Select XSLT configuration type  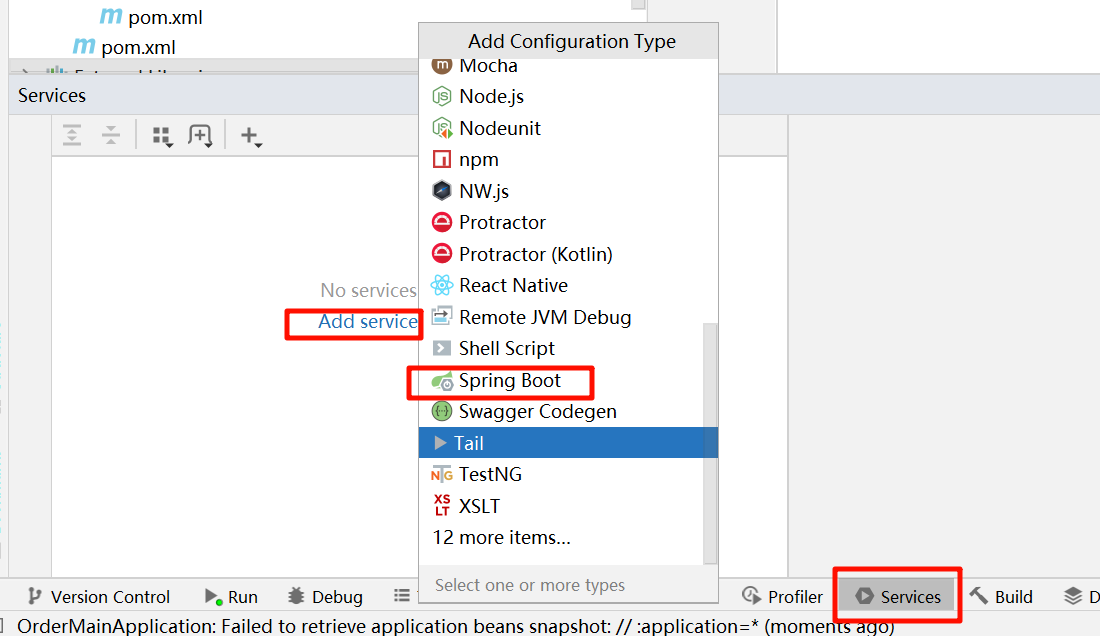[561, 506]
